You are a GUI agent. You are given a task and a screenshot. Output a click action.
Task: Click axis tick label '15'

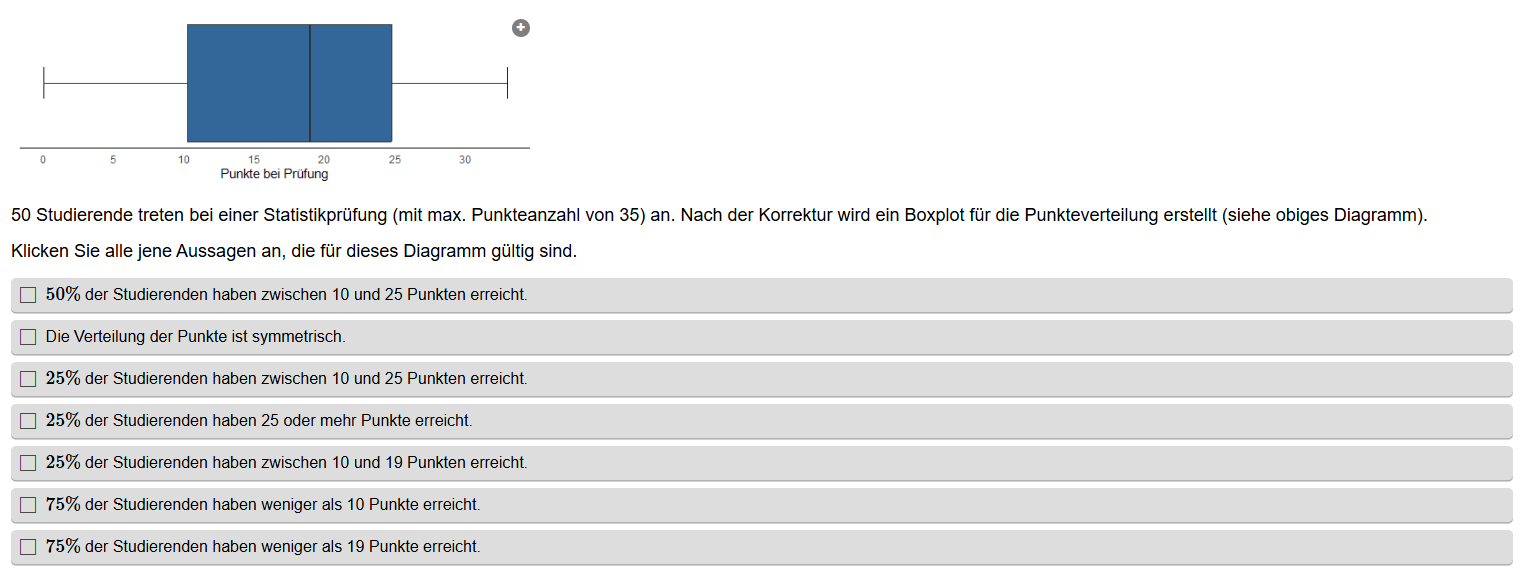pos(254,160)
